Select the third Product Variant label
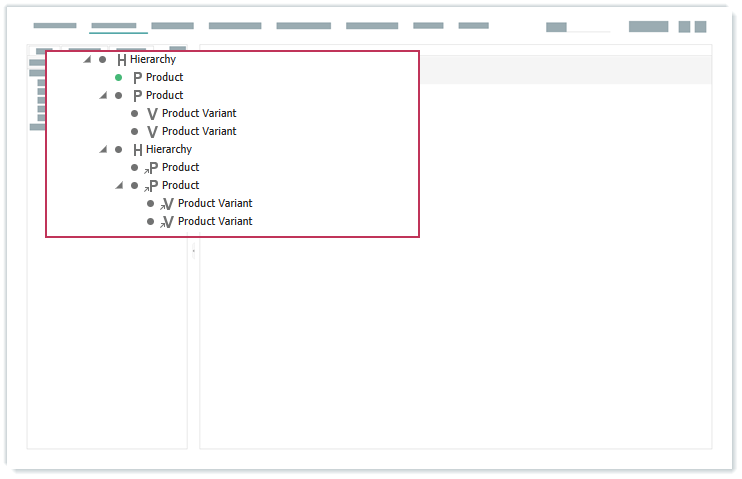 tap(214, 203)
